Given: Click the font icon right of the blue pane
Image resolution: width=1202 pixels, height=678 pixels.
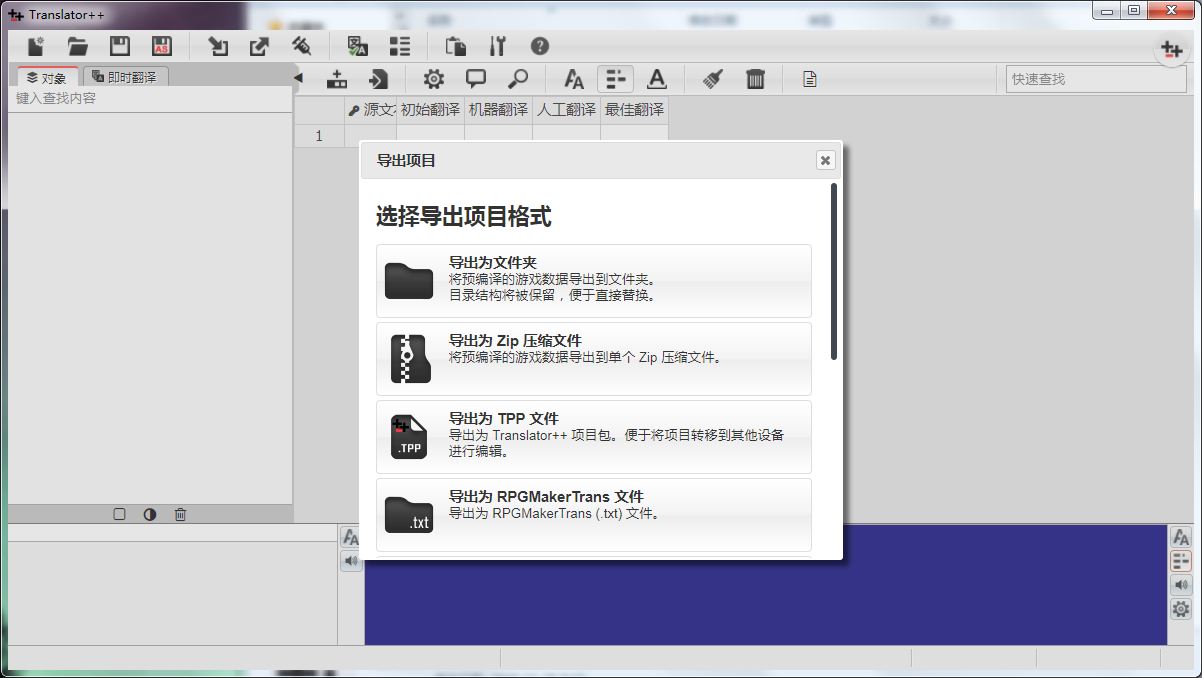Looking at the screenshot, I should point(1181,537).
